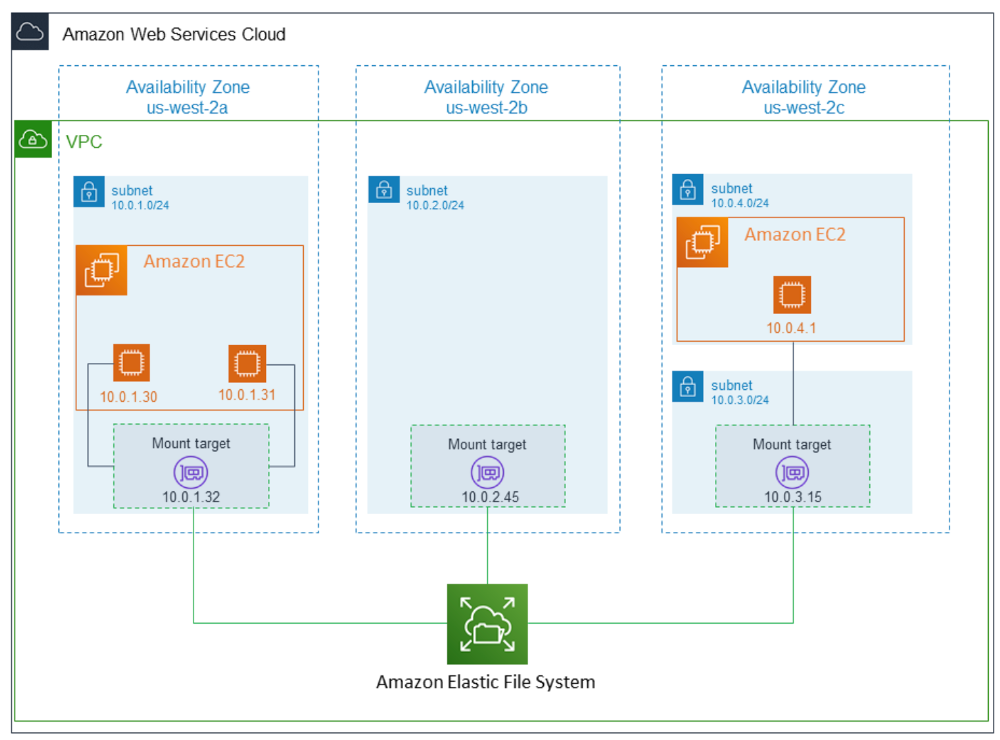Click the '10.0.4.0/24' subnet CIDR text
This screenshot has height=740, width=1000.
tap(740, 204)
